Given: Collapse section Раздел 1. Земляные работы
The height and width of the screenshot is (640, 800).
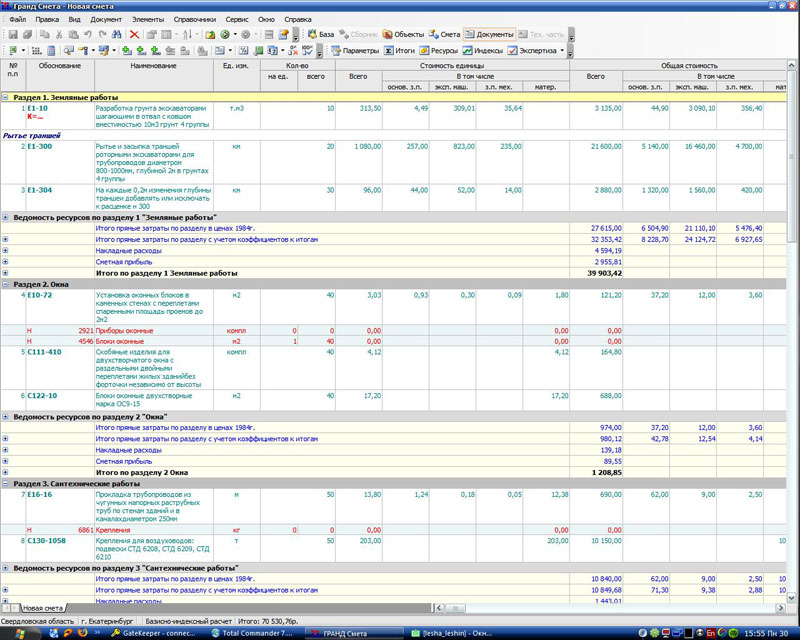Looking at the screenshot, I should coord(6,97).
